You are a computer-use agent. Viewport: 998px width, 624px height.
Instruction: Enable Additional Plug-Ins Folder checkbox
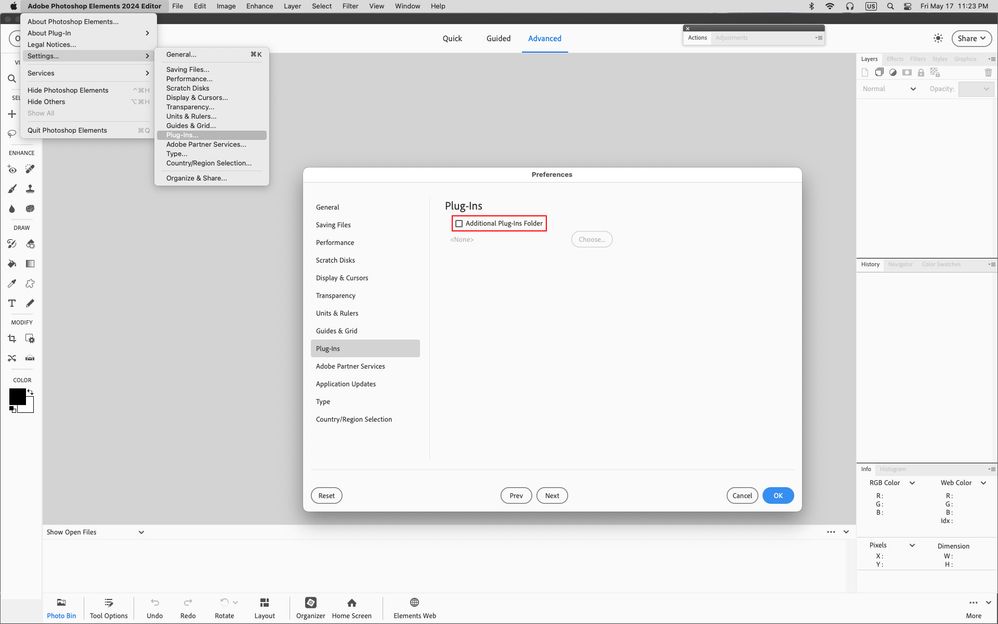tap(459, 223)
